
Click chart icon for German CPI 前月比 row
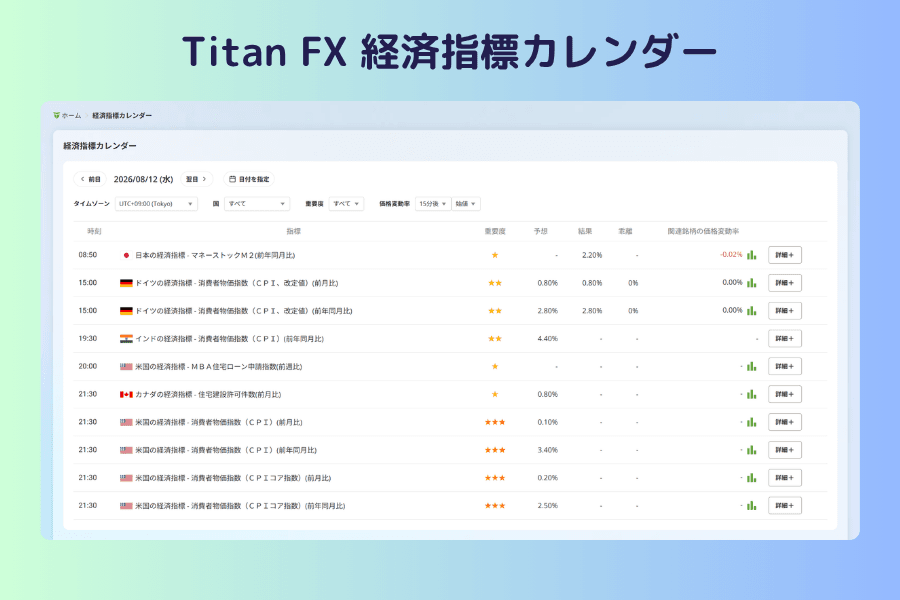[x=751, y=282]
